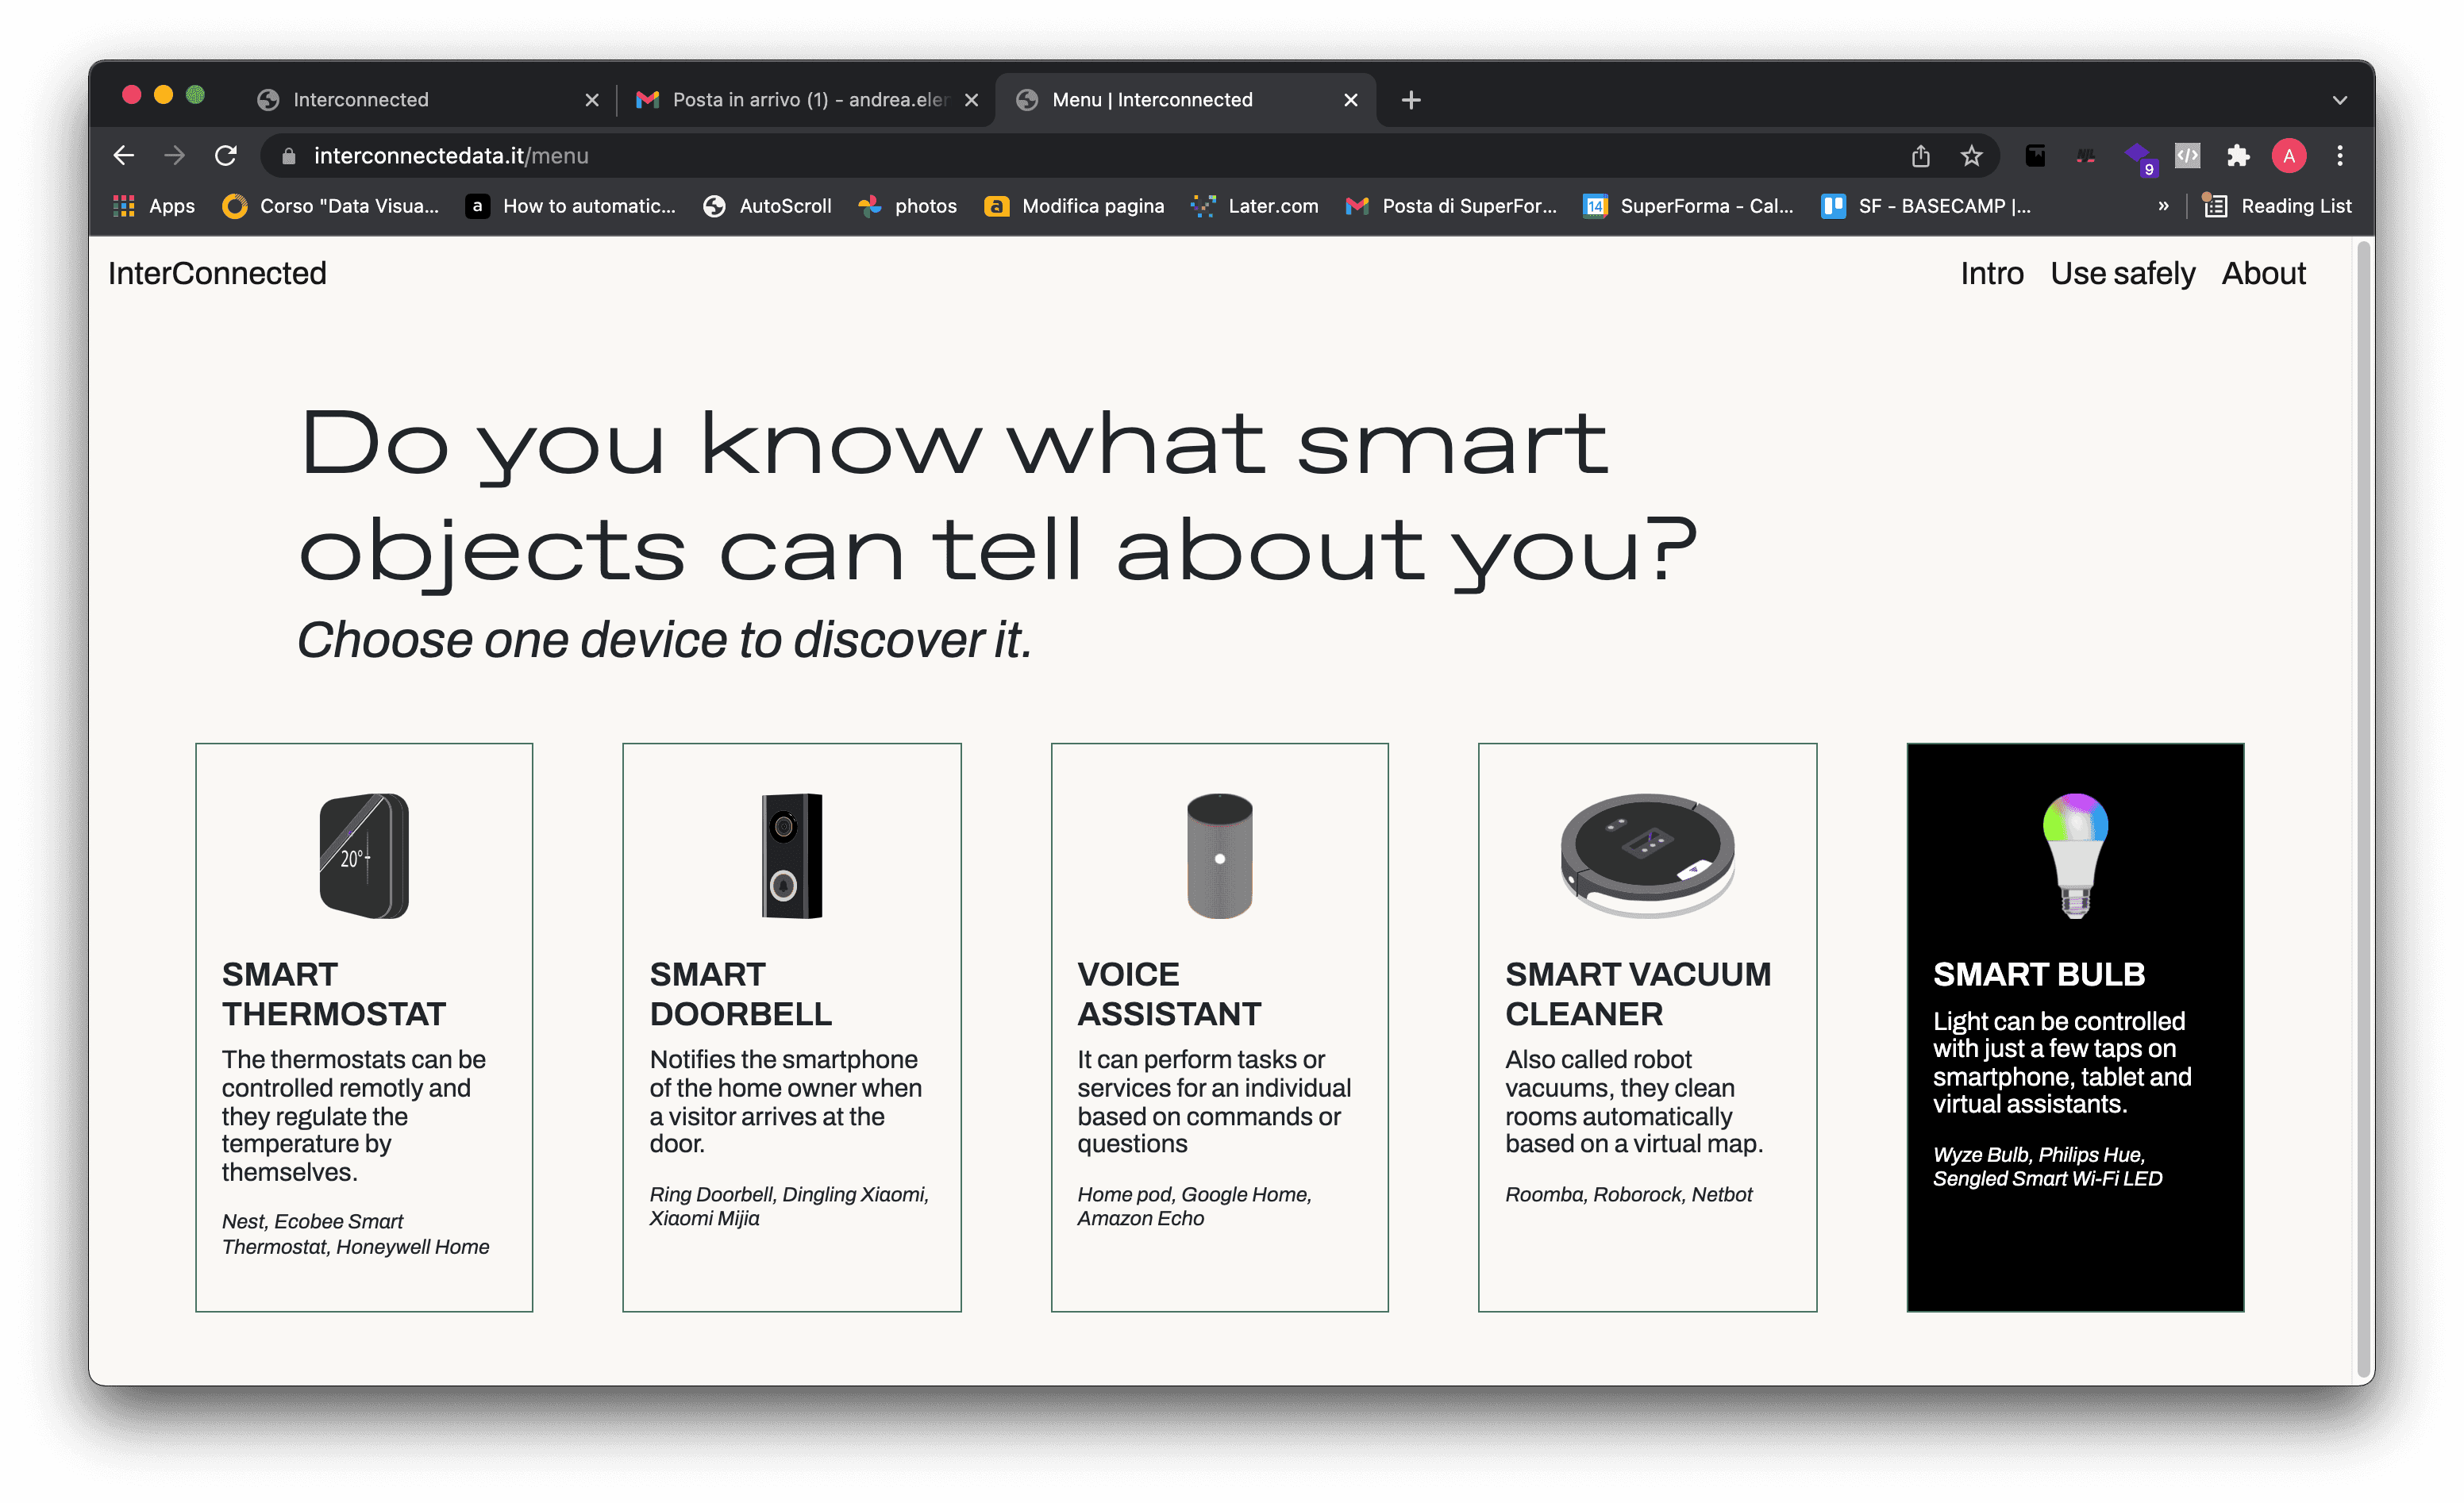Close the Posta in arrivo tab

click(x=971, y=100)
